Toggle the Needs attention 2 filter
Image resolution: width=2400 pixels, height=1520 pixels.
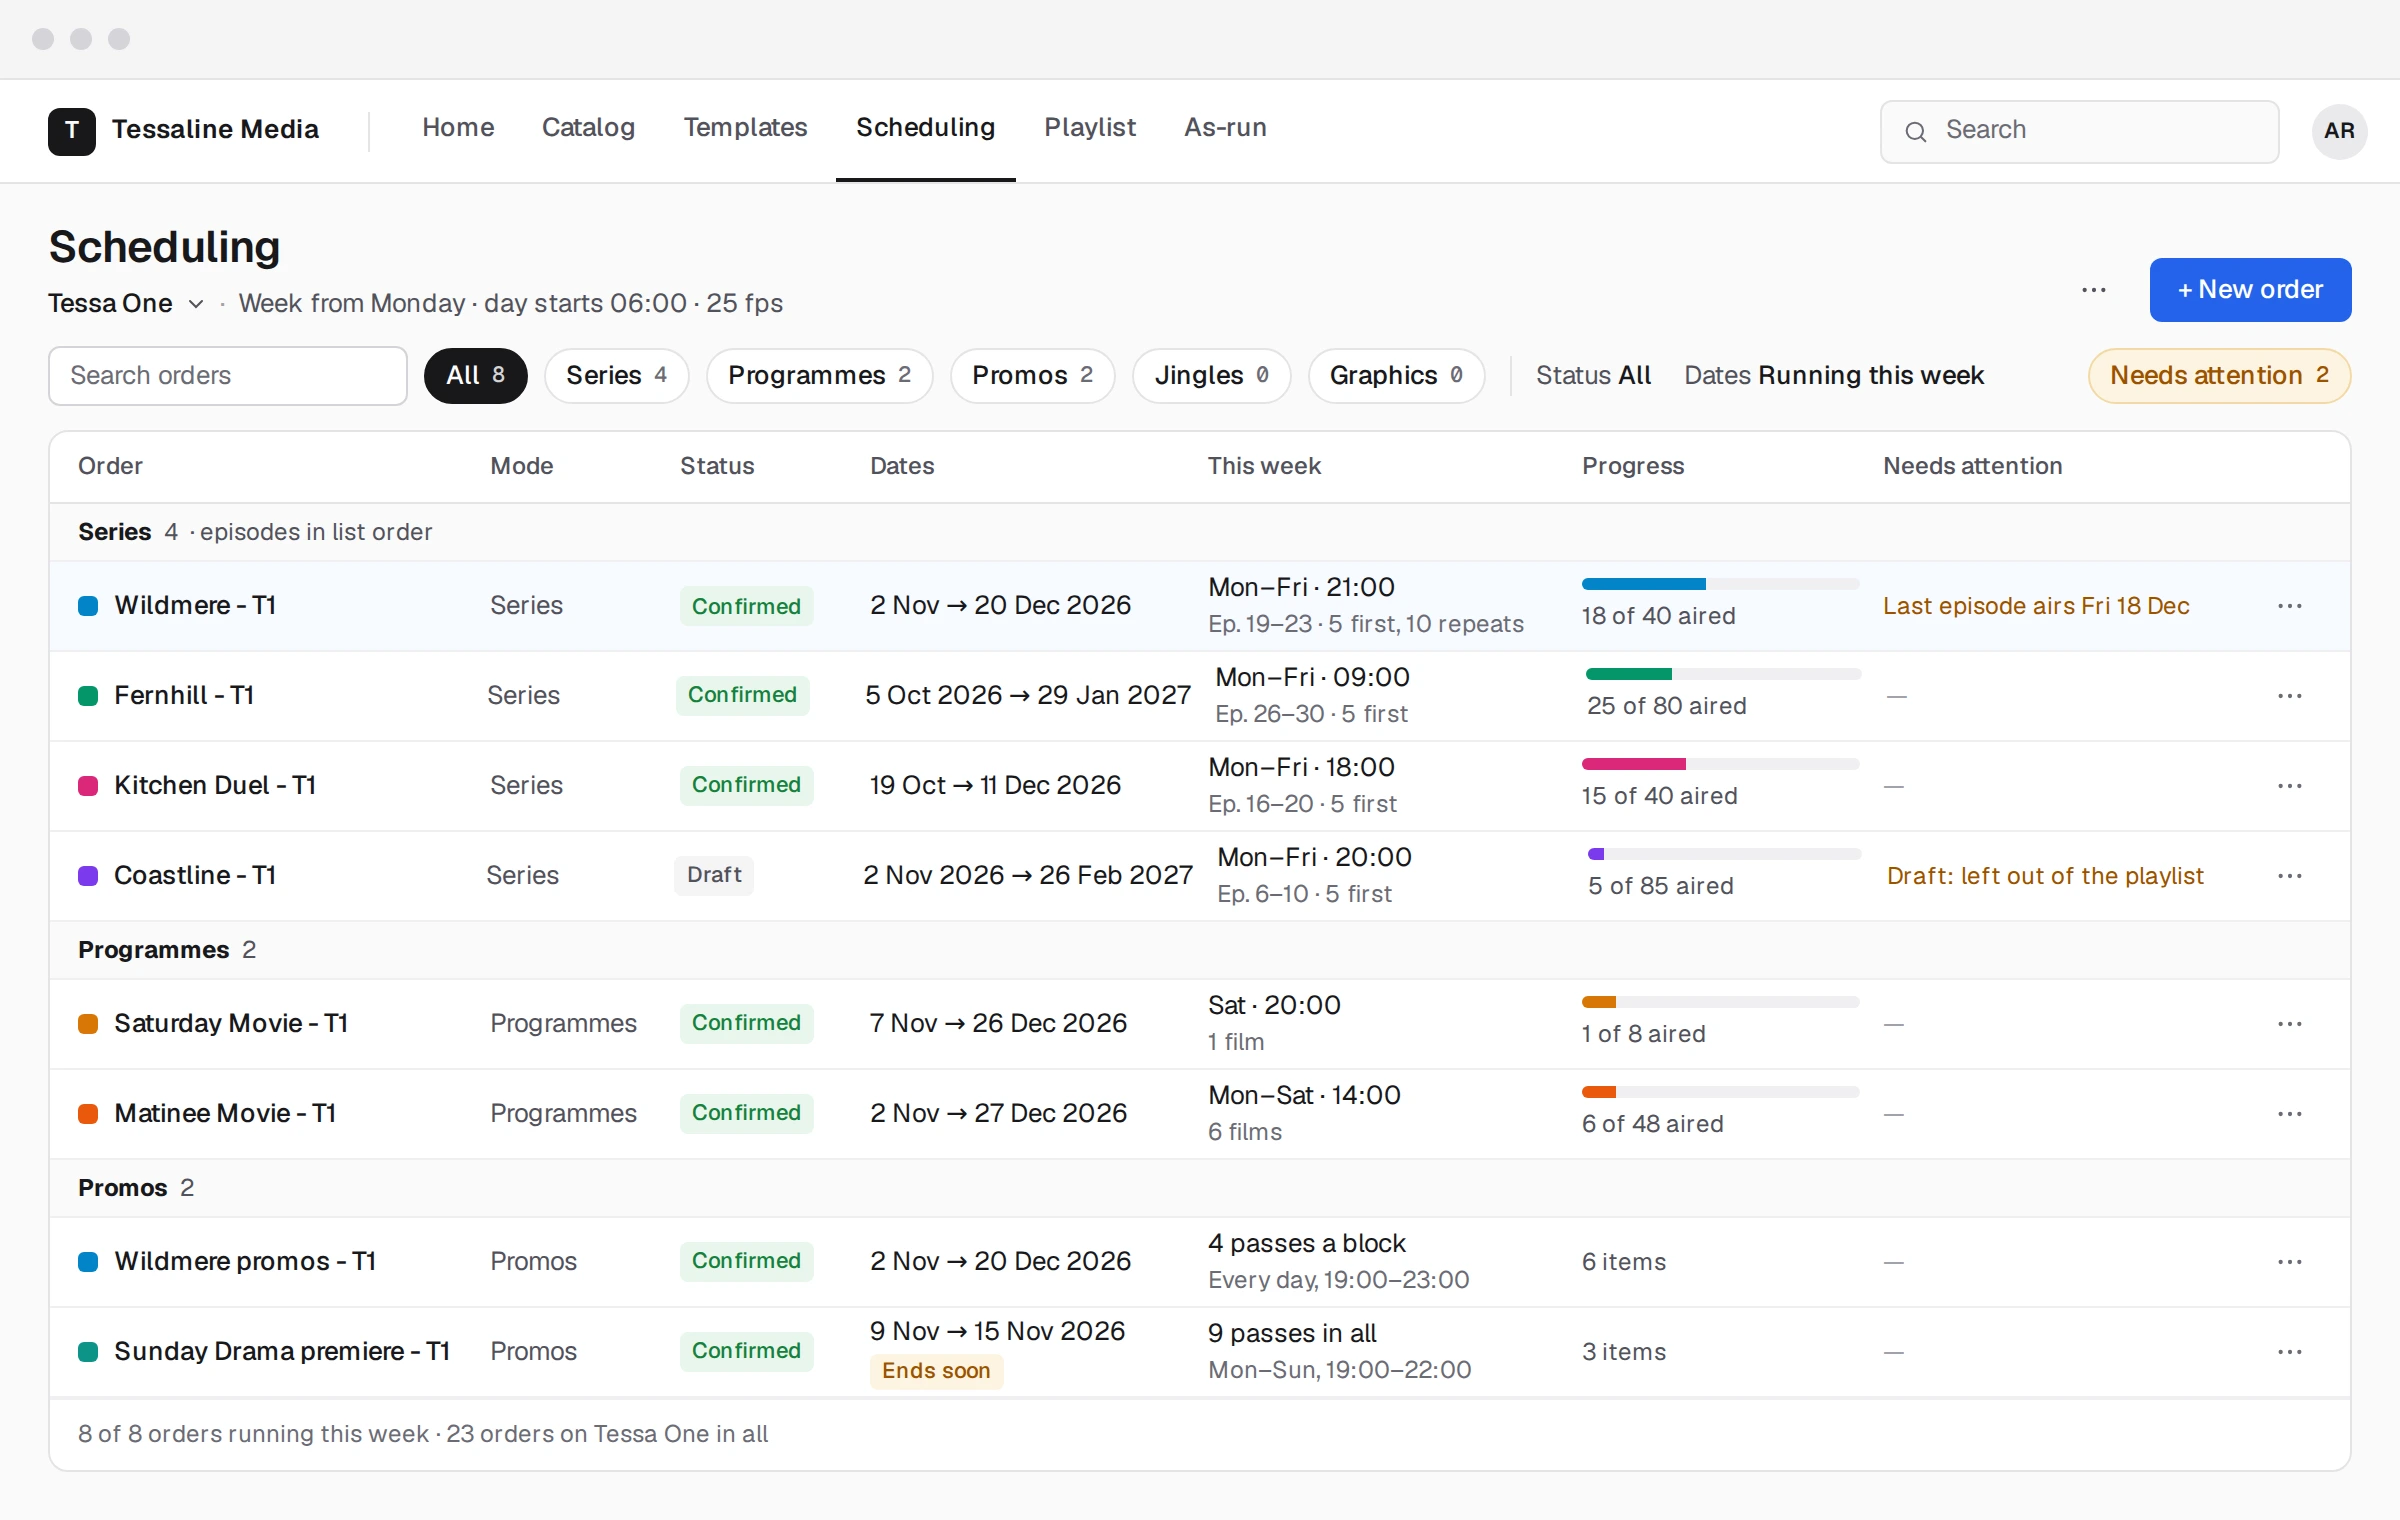pyautogui.click(x=2219, y=376)
